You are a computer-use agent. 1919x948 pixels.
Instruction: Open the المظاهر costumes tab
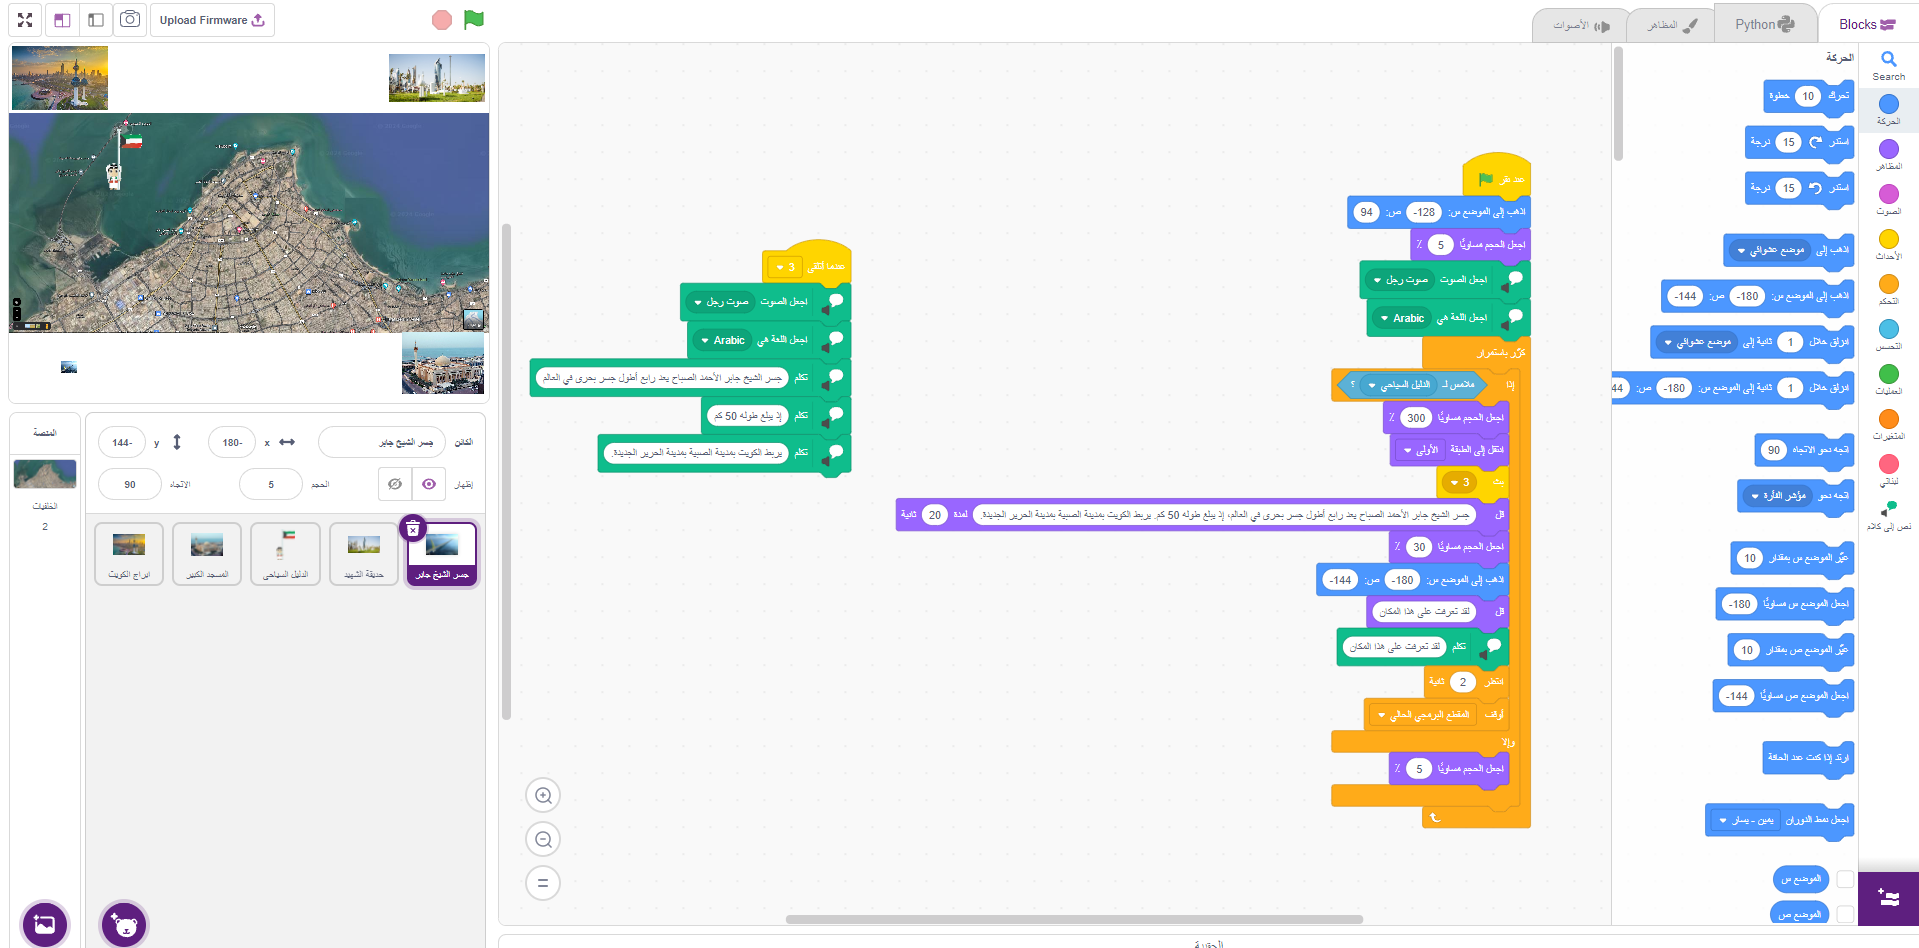coord(1672,25)
